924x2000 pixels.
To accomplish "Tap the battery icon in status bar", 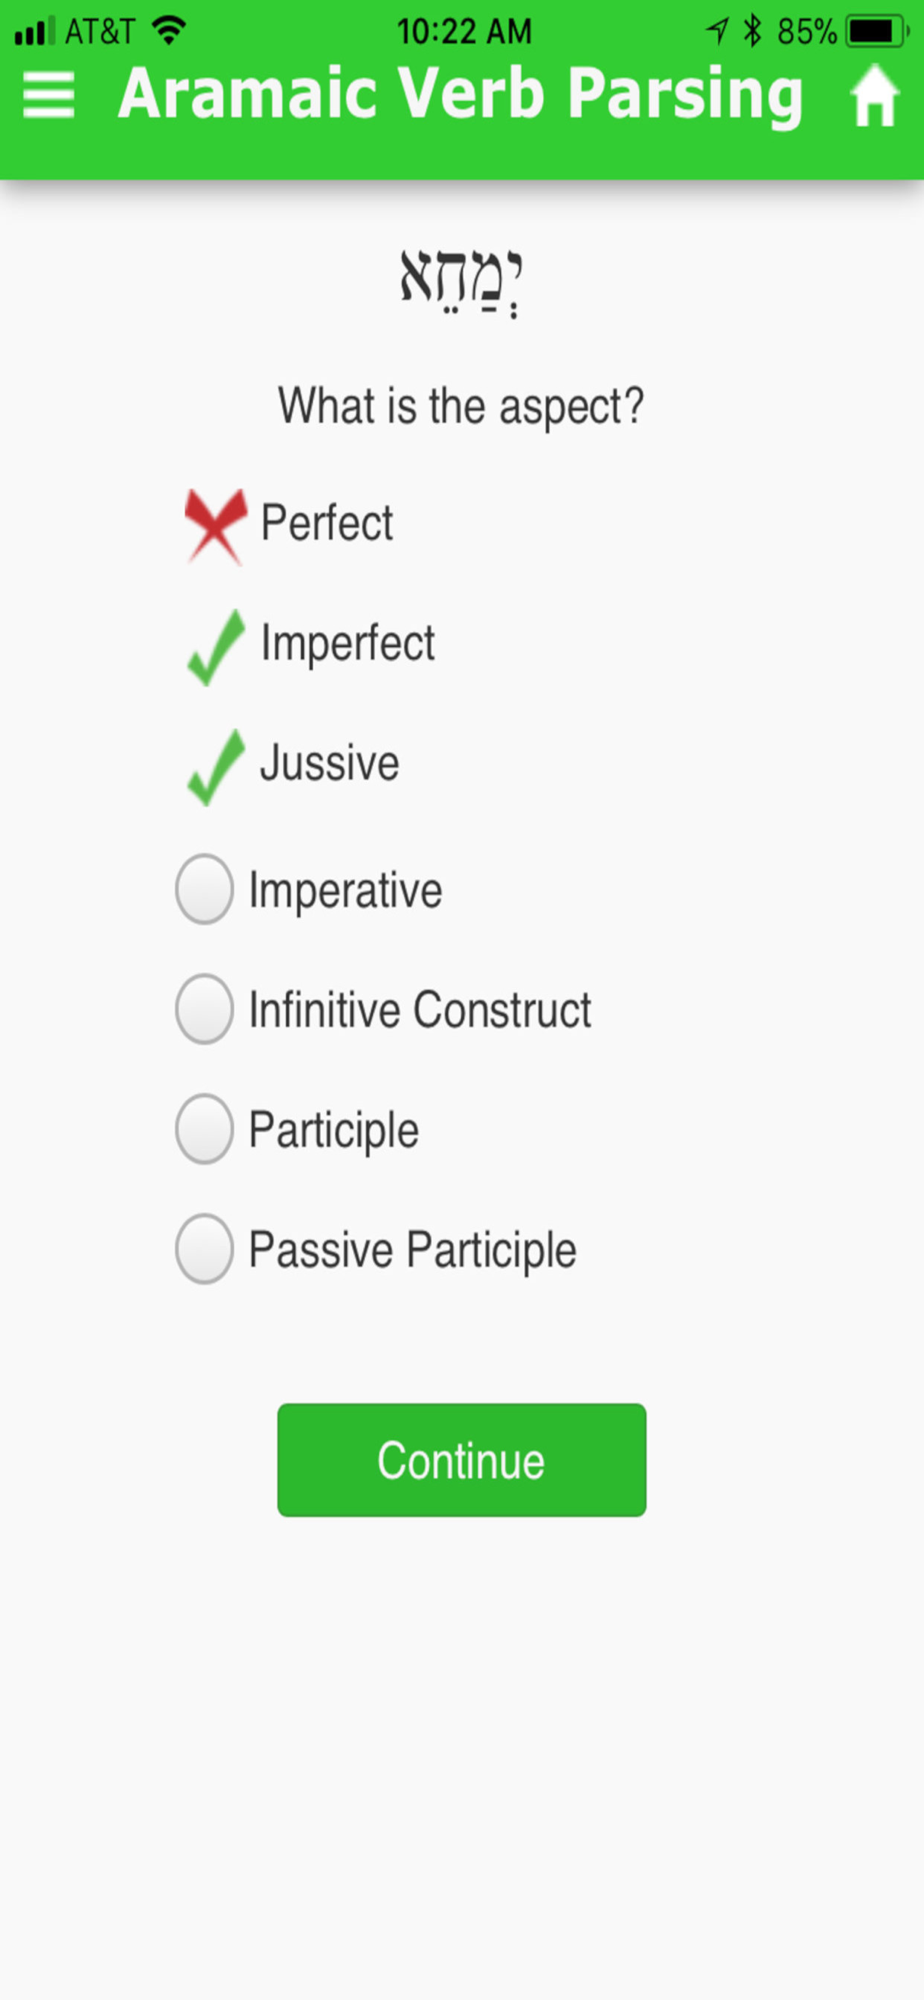I will pos(875,32).
